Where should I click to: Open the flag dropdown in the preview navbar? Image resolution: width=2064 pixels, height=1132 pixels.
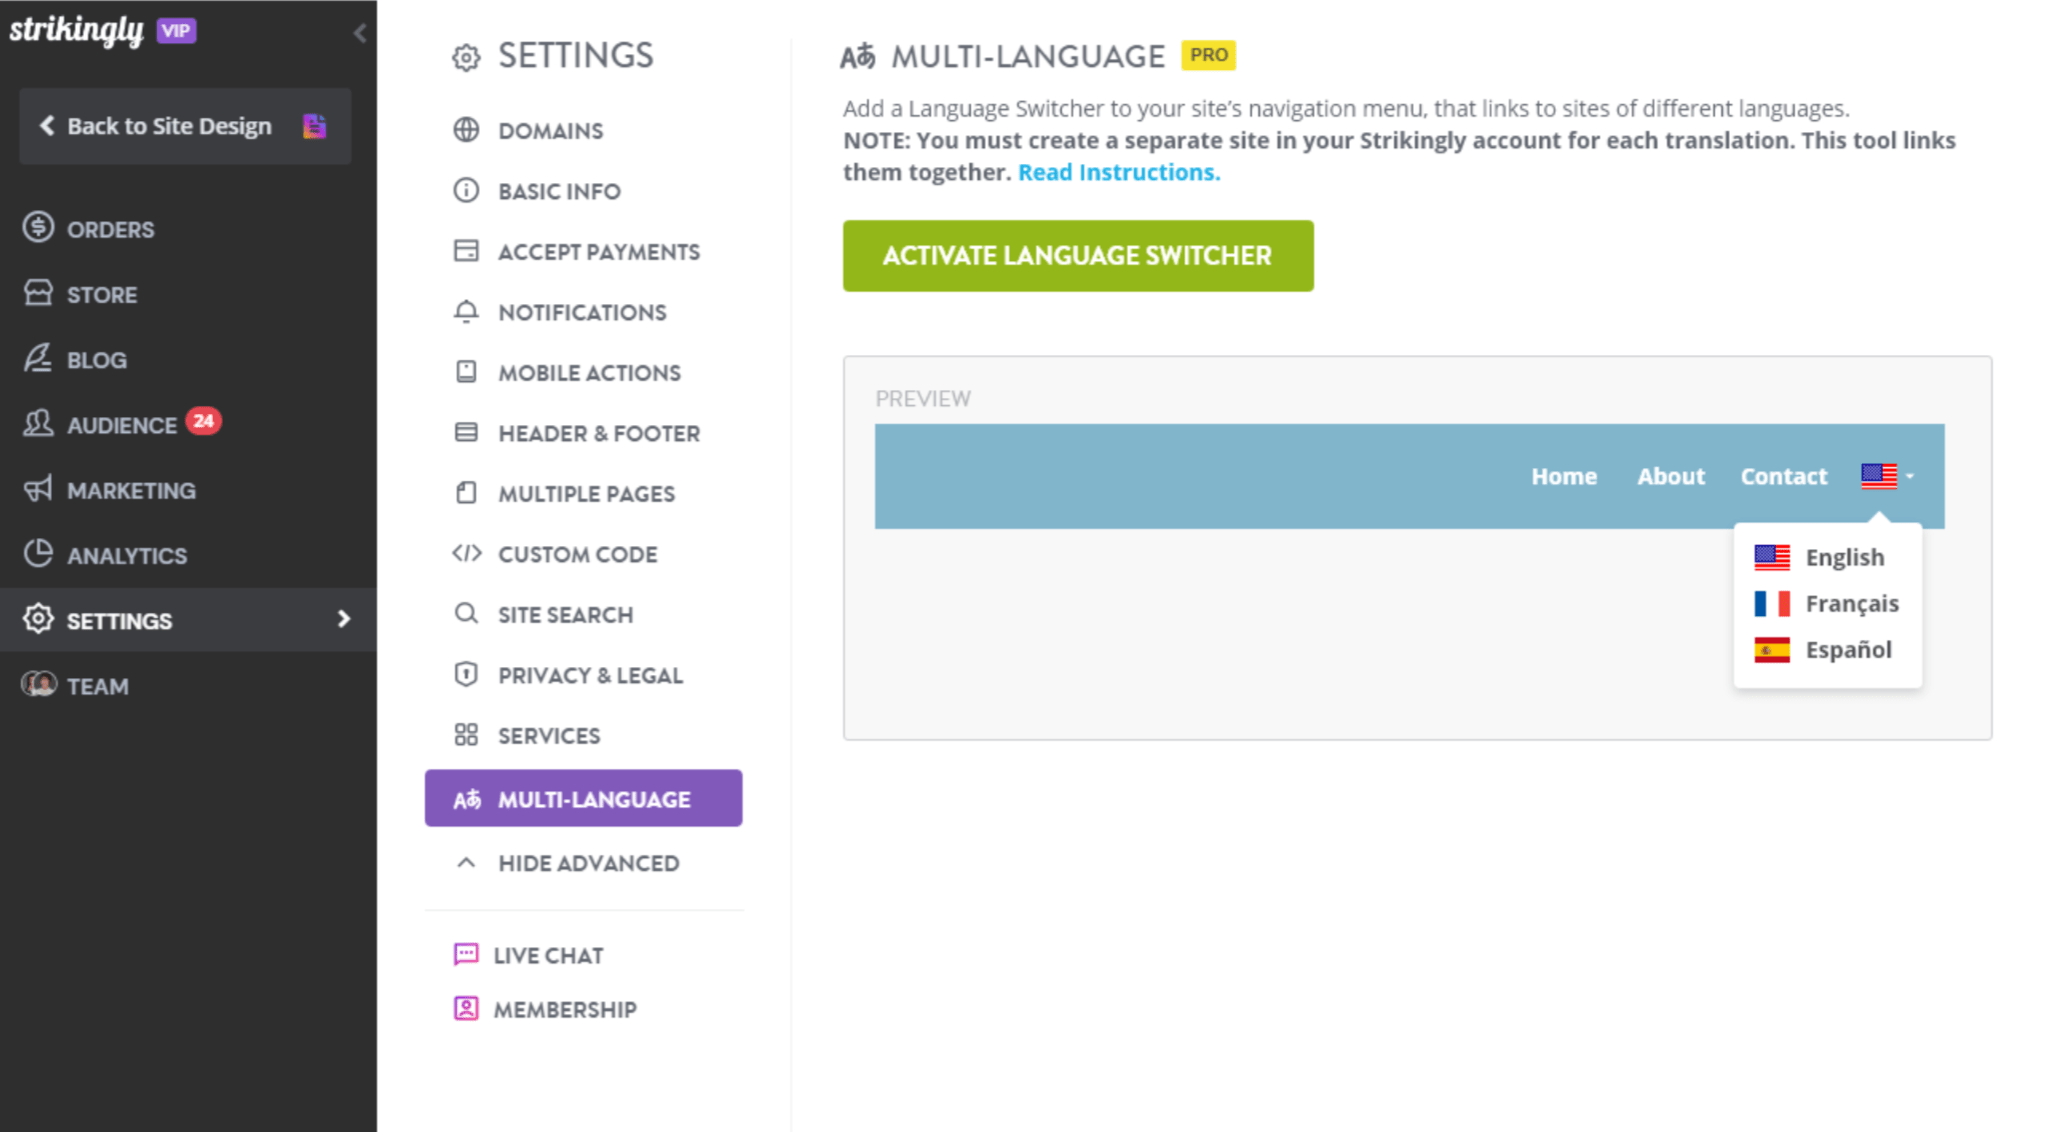click(1884, 477)
